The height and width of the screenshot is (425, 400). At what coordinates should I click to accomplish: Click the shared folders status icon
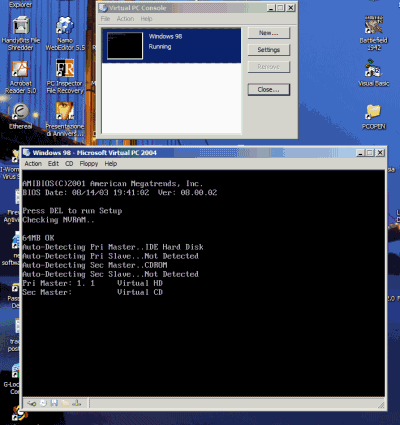66,403
